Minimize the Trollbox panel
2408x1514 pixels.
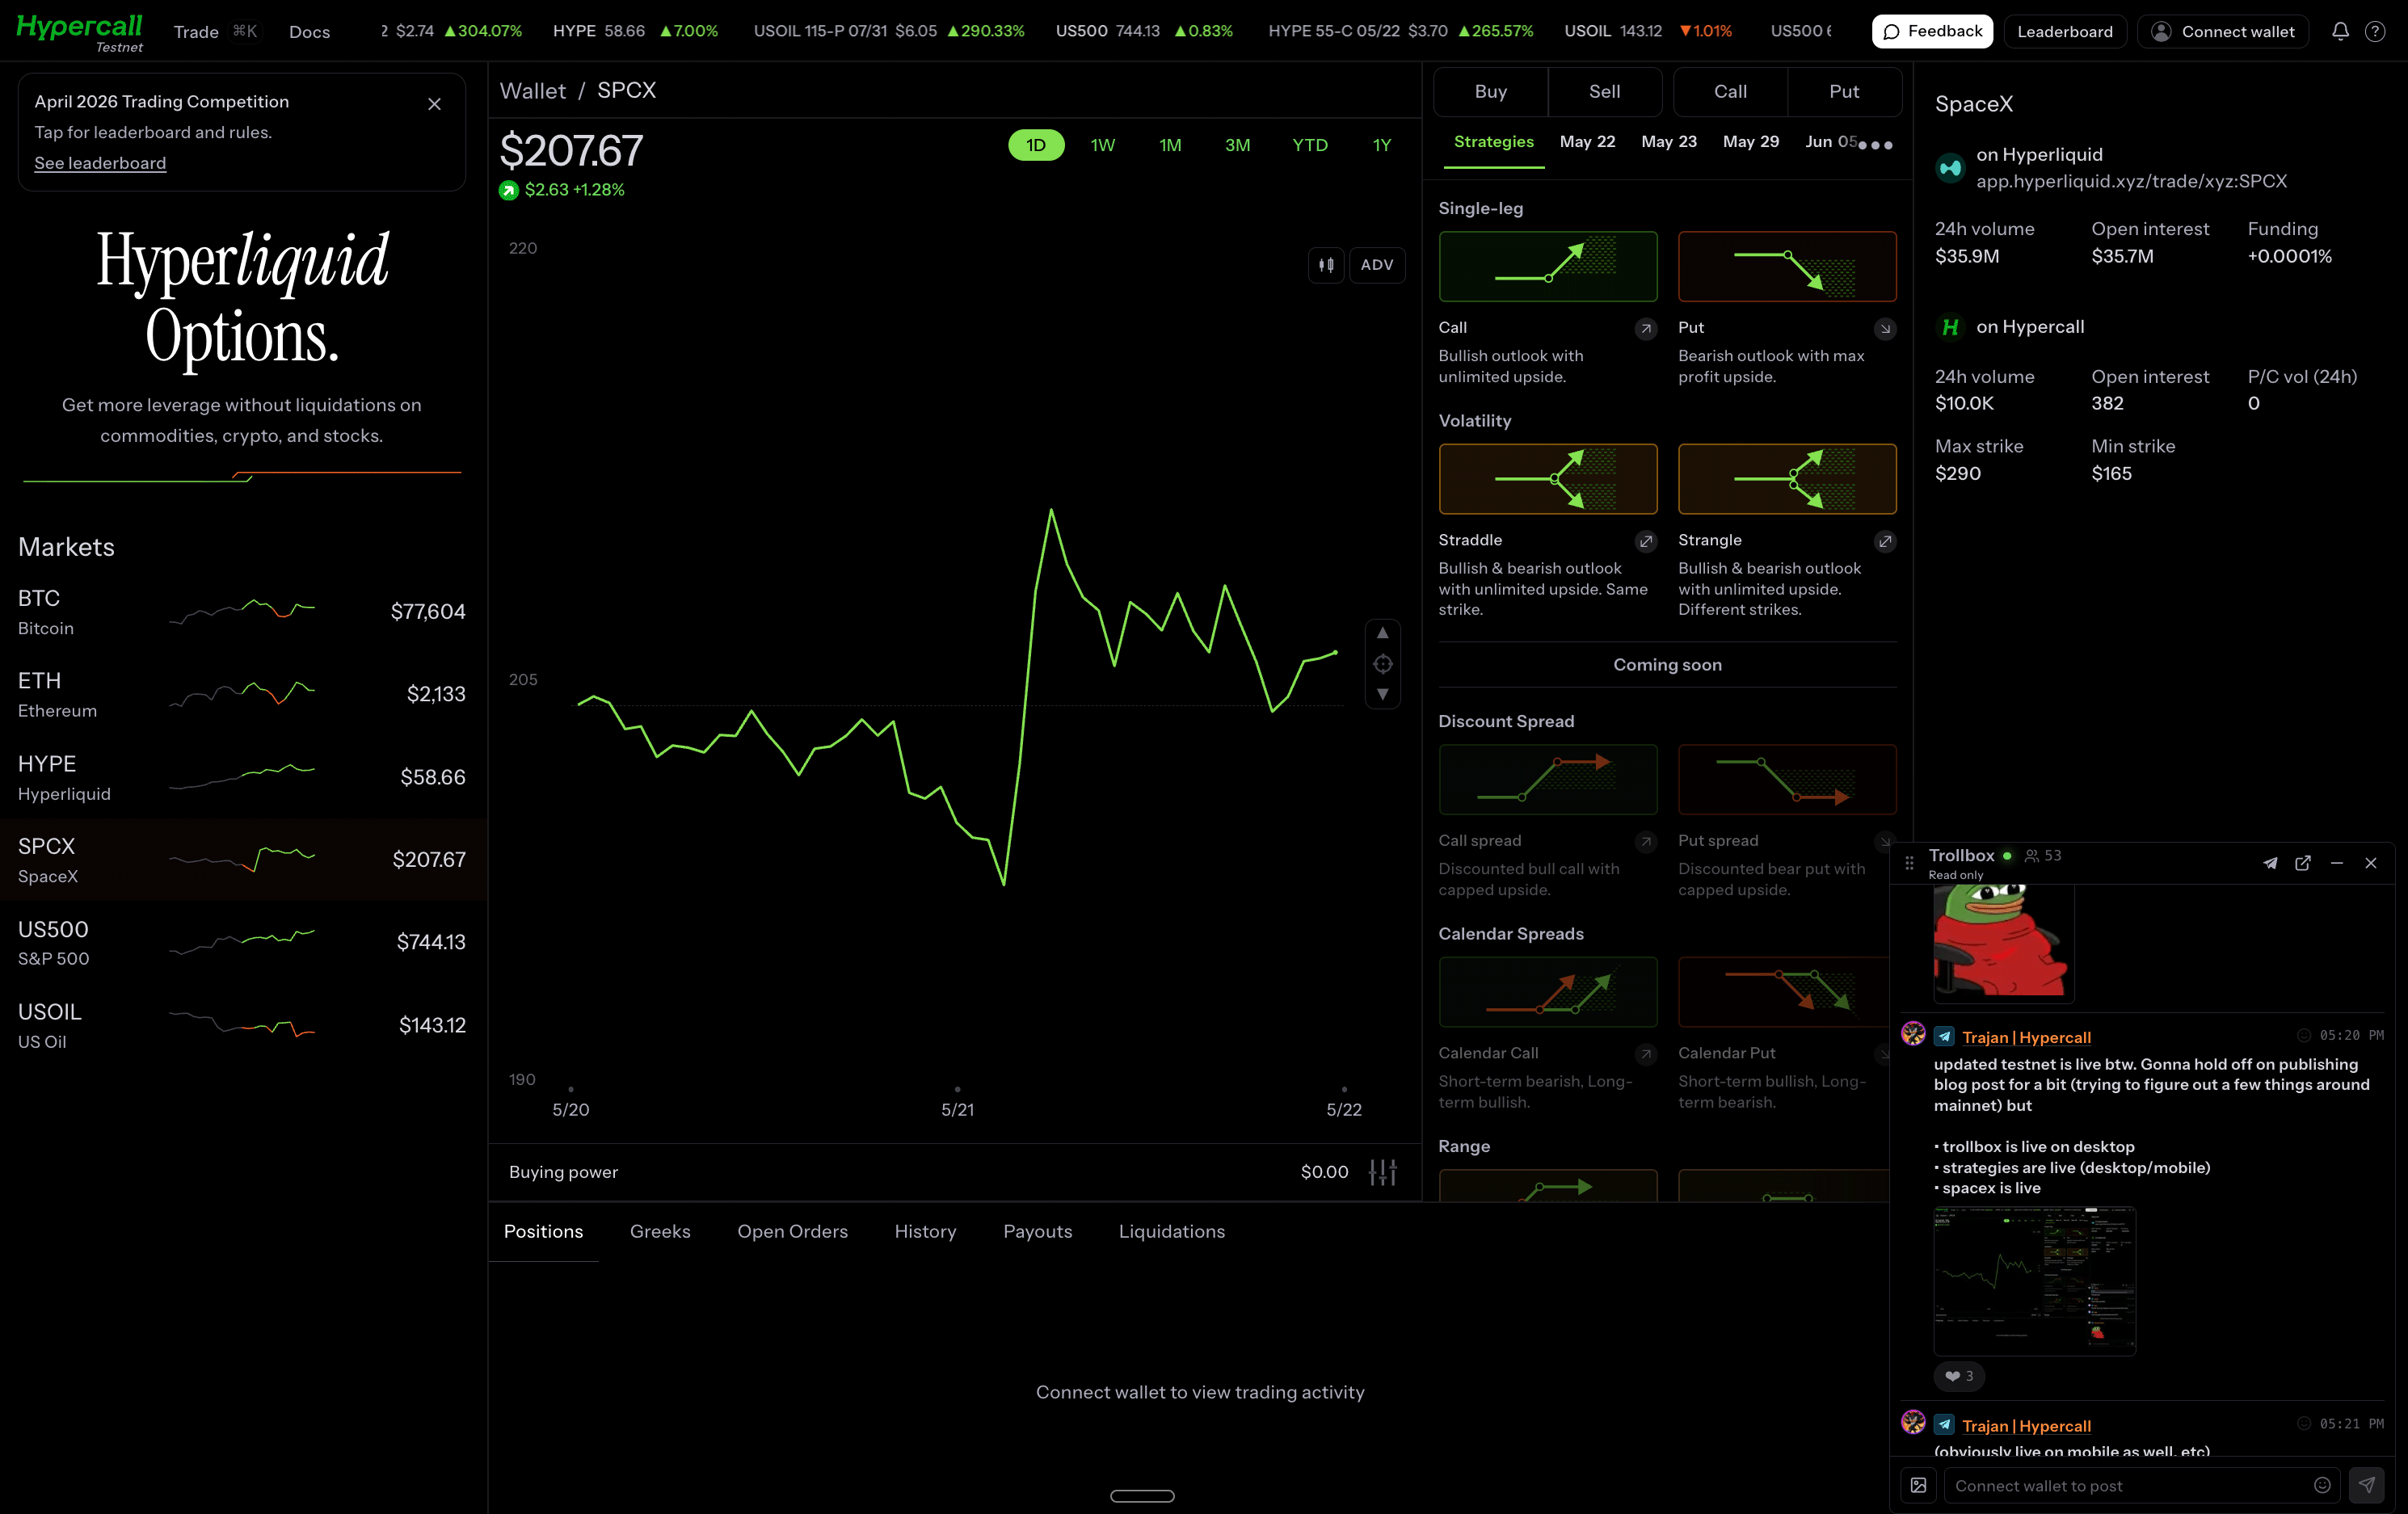[x=2337, y=863]
